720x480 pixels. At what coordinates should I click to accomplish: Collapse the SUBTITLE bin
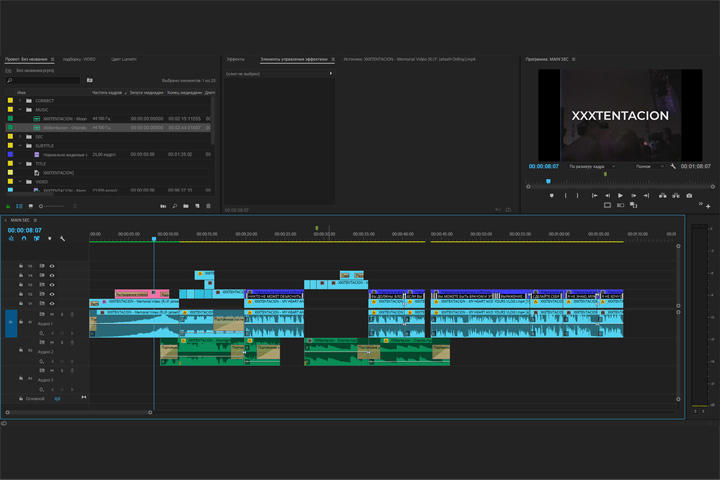tap(20, 146)
